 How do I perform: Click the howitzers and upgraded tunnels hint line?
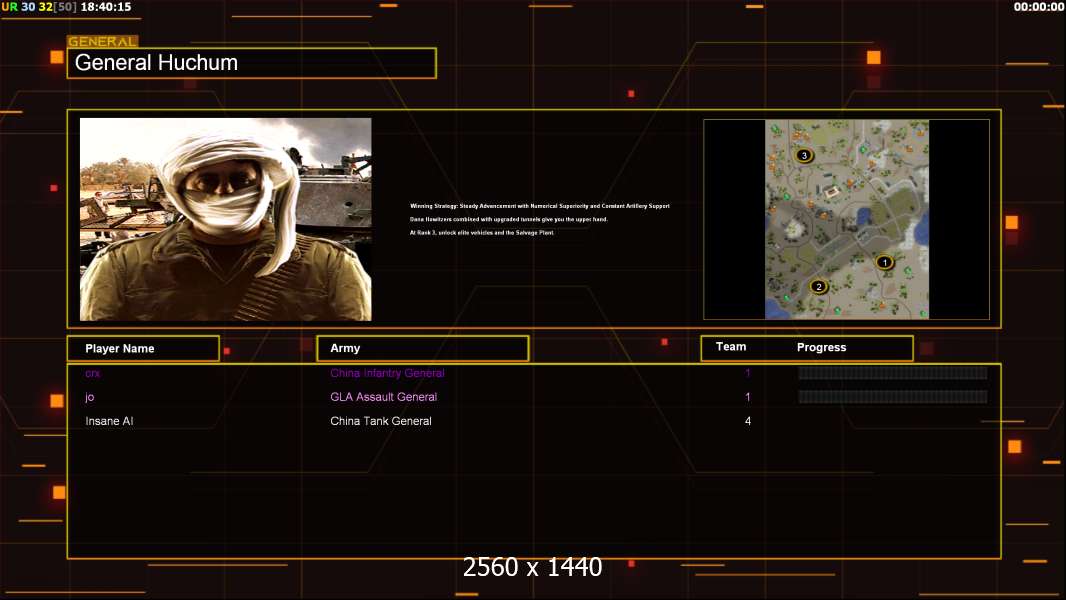tap(509, 219)
